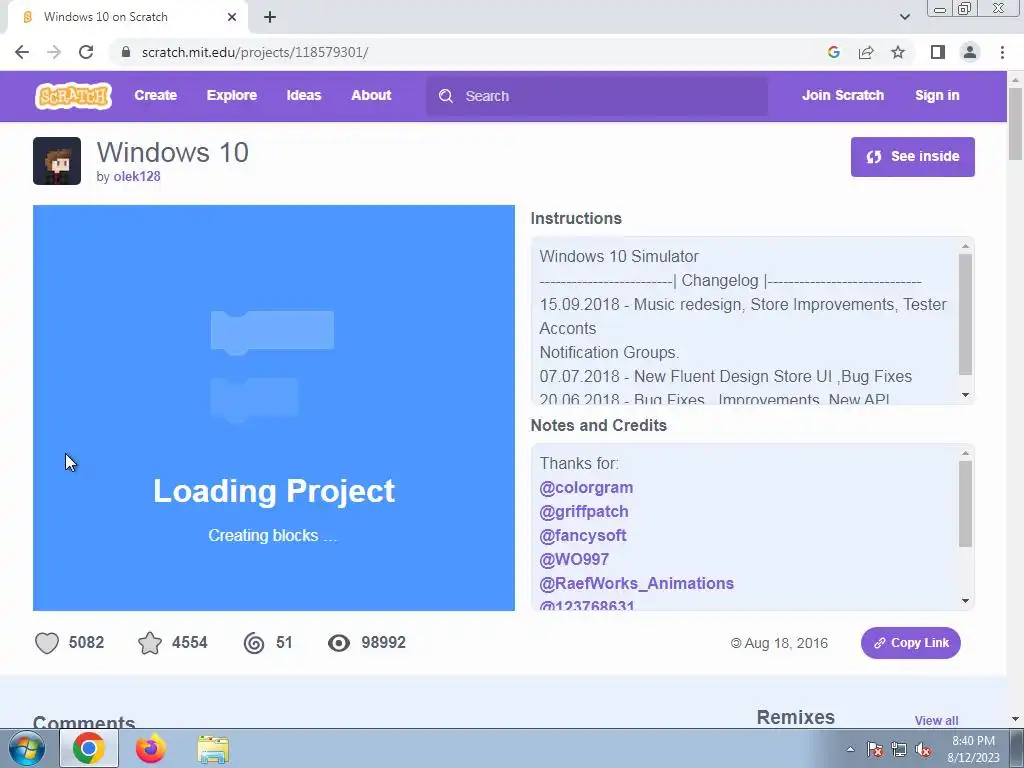Viewport: 1024px width, 768px height.
Task: Click the Scratch logo
Action: click(73, 95)
